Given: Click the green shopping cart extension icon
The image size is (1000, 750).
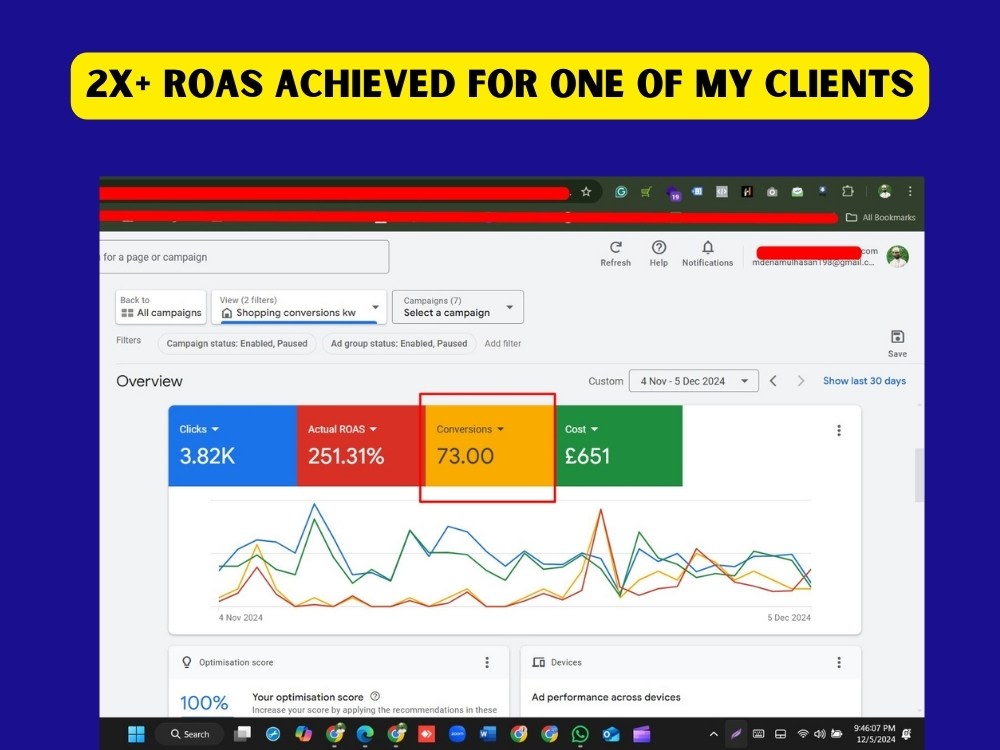Looking at the screenshot, I should [646, 191].
